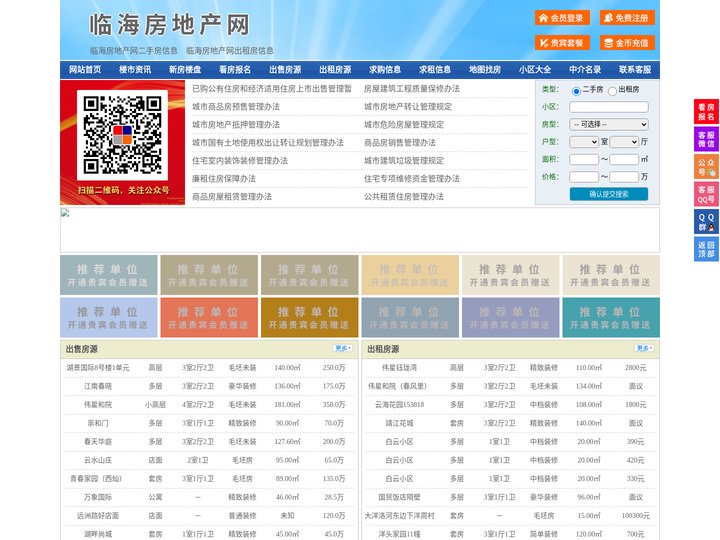The image size is (720, 540).
Task: Open the 贵宾套餐 button
Action: coord(562,43)
